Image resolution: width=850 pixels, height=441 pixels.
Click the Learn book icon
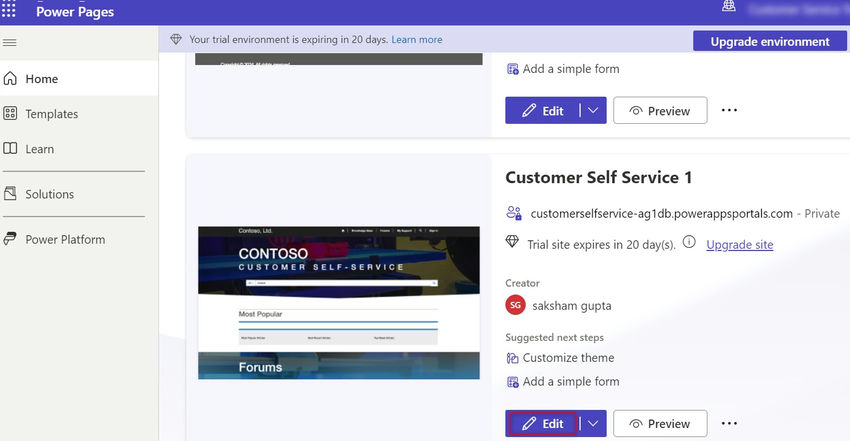[x=10, y=148]
